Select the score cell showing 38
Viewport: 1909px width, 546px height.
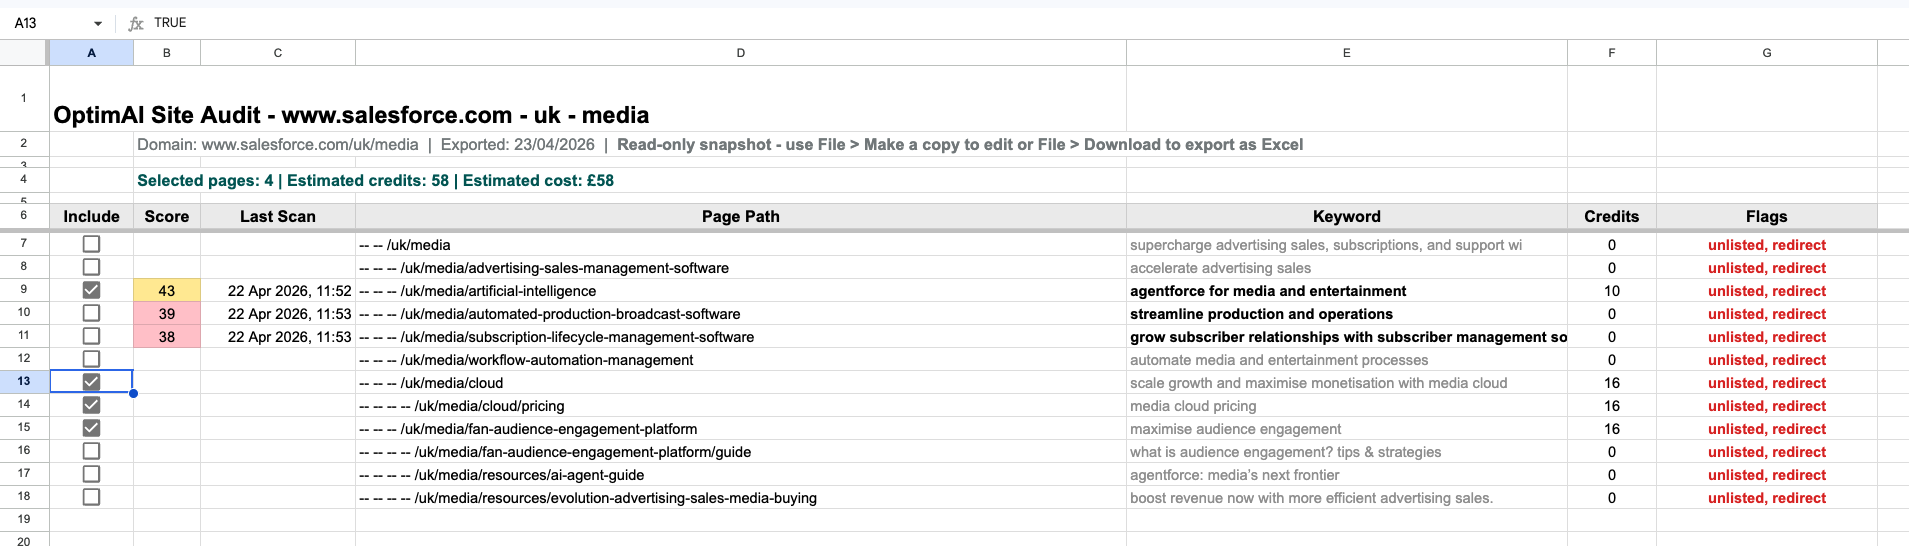point(167,336)
